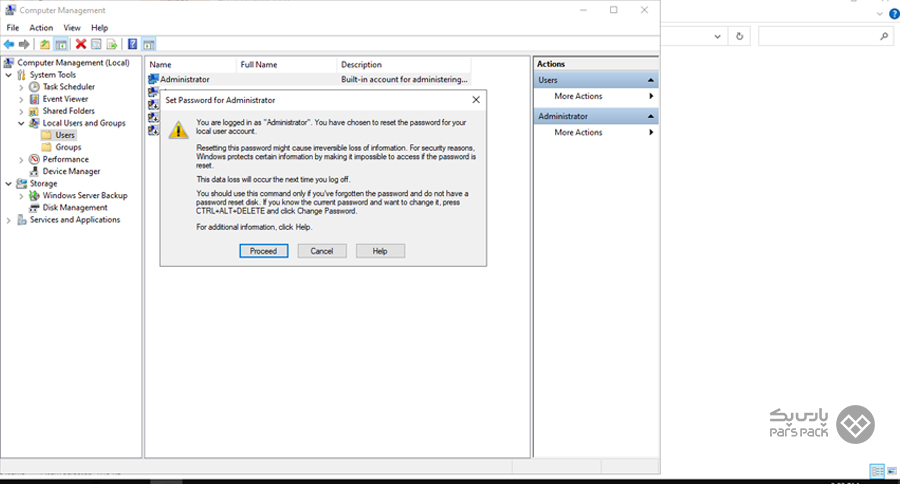This screenshot has width=900, height=484.
Task: Expand the Shared Folders node
Action: pyautogui.click(x=21, y=111)
